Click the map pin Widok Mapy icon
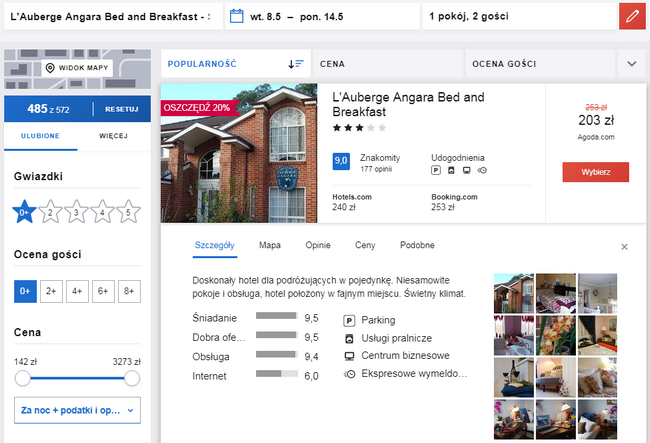Screen dimensions: 650x443 tap(50, 68)
